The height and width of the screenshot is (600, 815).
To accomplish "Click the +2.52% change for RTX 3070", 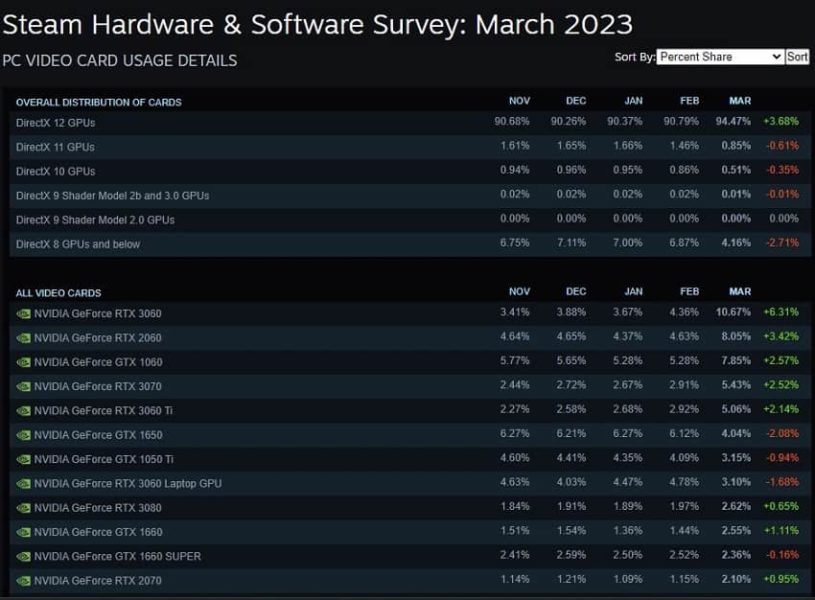I will point(781,385).
